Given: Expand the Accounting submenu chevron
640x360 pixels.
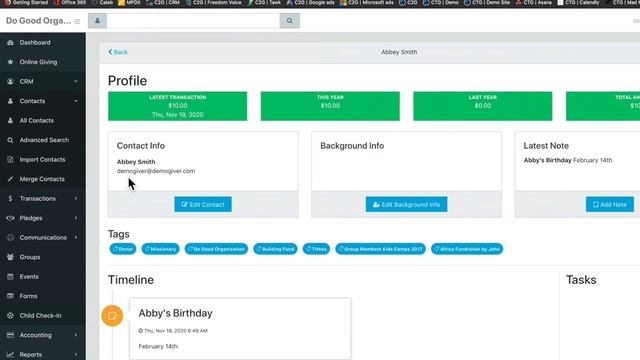Looking at the screenshot, I should click(76, 335).
